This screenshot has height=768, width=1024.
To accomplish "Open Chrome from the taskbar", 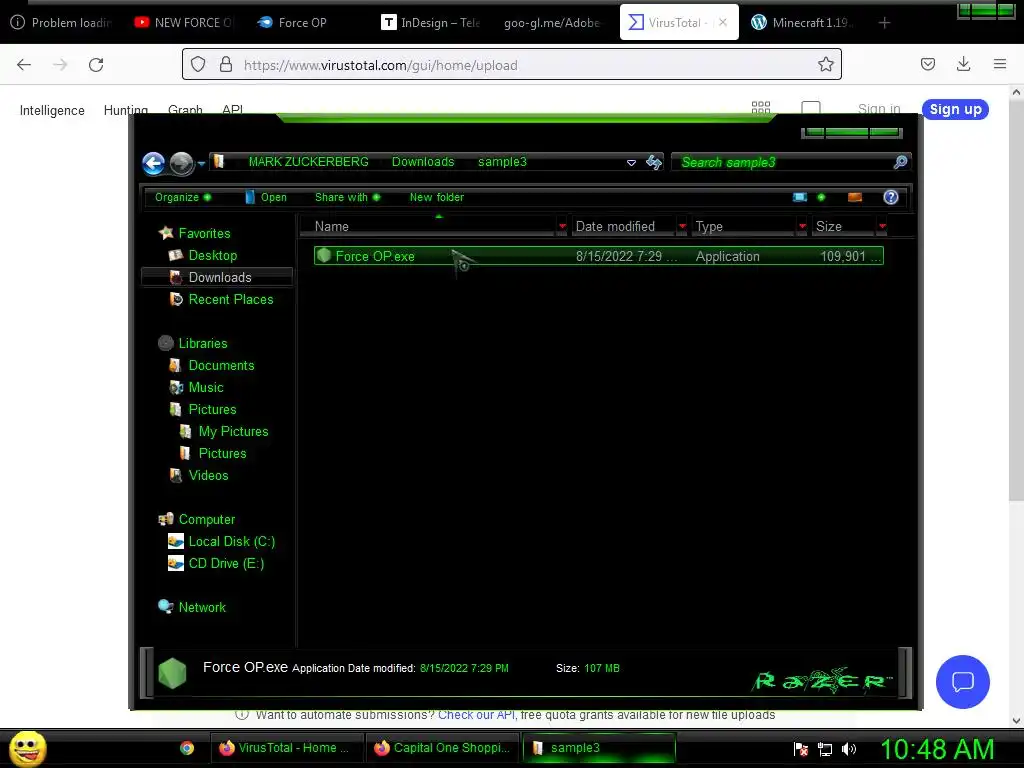I will (187, 748).
